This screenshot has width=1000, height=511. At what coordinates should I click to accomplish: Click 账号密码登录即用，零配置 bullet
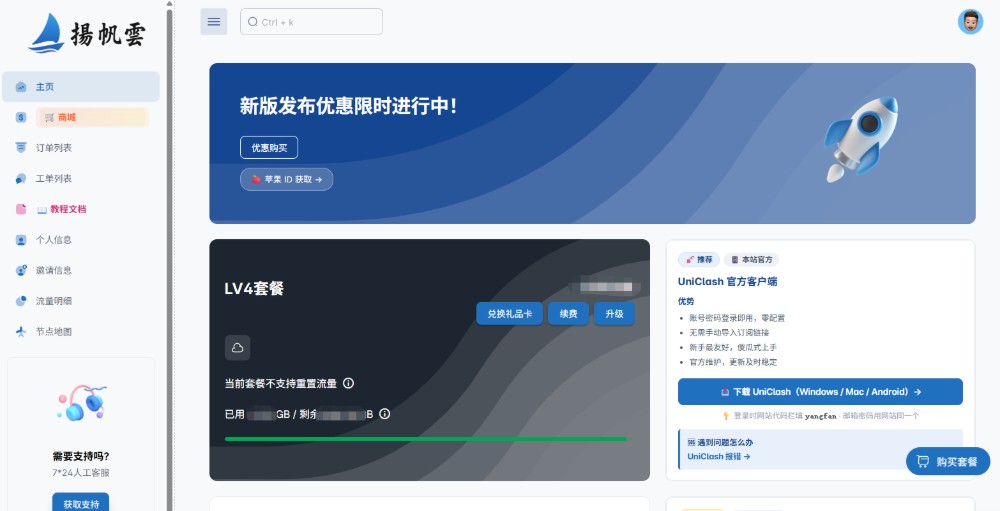[737, 318]
